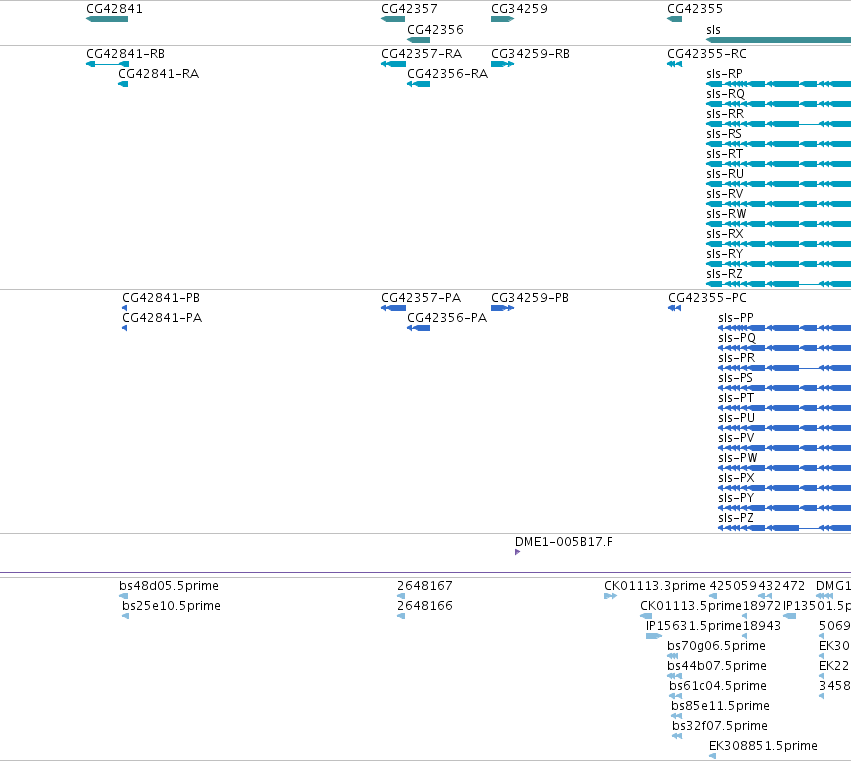Click protein CG42356-PA label
The image size is (851, 761).
(x=447, y=318)
